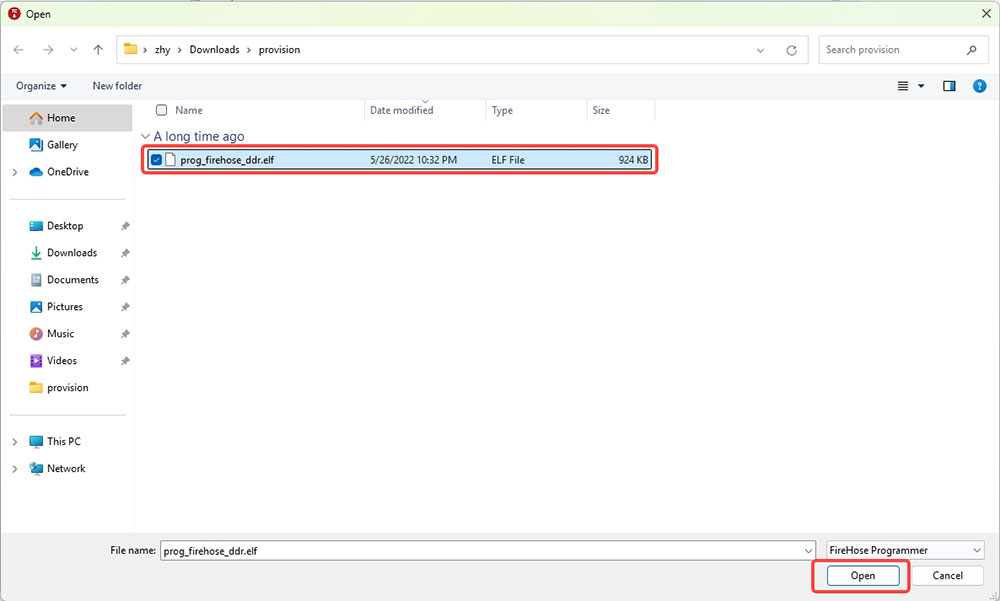The width and height of the screenshot is (1000, 601).
Task: Close the Open dialog window
Action: [985, 13]
